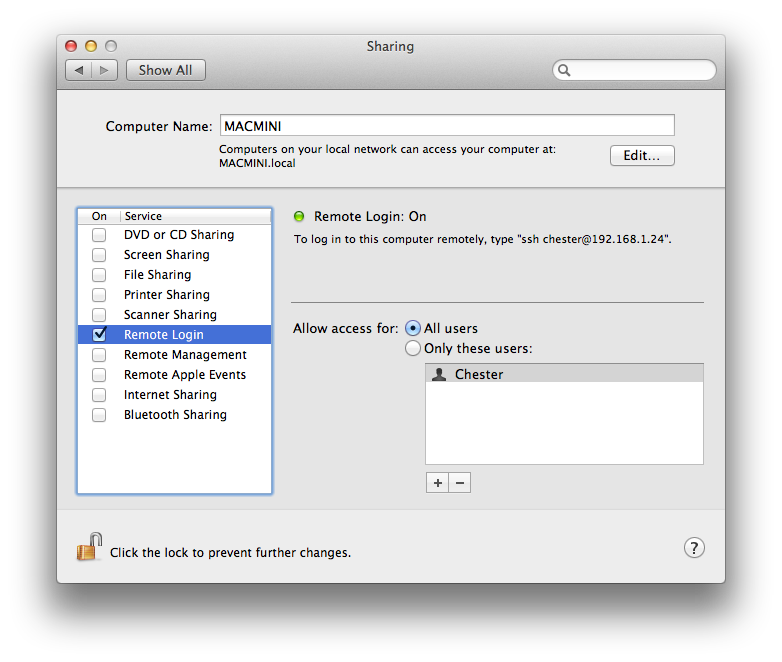Viewport: 782px width, 662px height.
Task: Add a user with the plus button
Action: (437, 483)
